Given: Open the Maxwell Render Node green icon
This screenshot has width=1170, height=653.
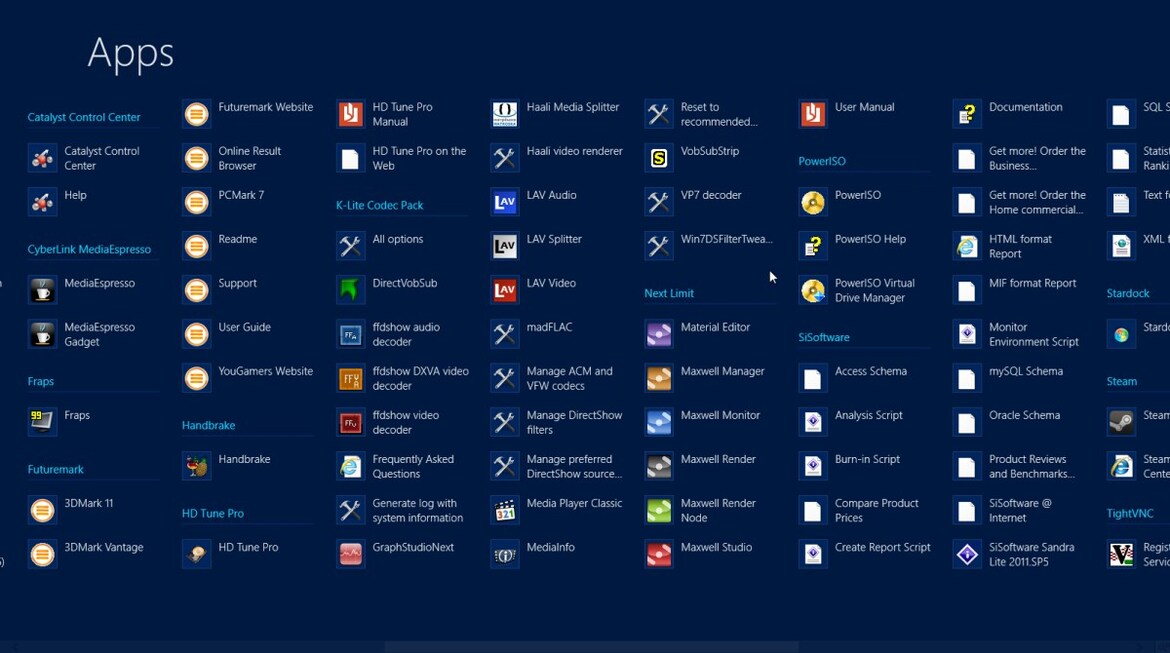Looking at the screenshot, I should tap(659, 510).
